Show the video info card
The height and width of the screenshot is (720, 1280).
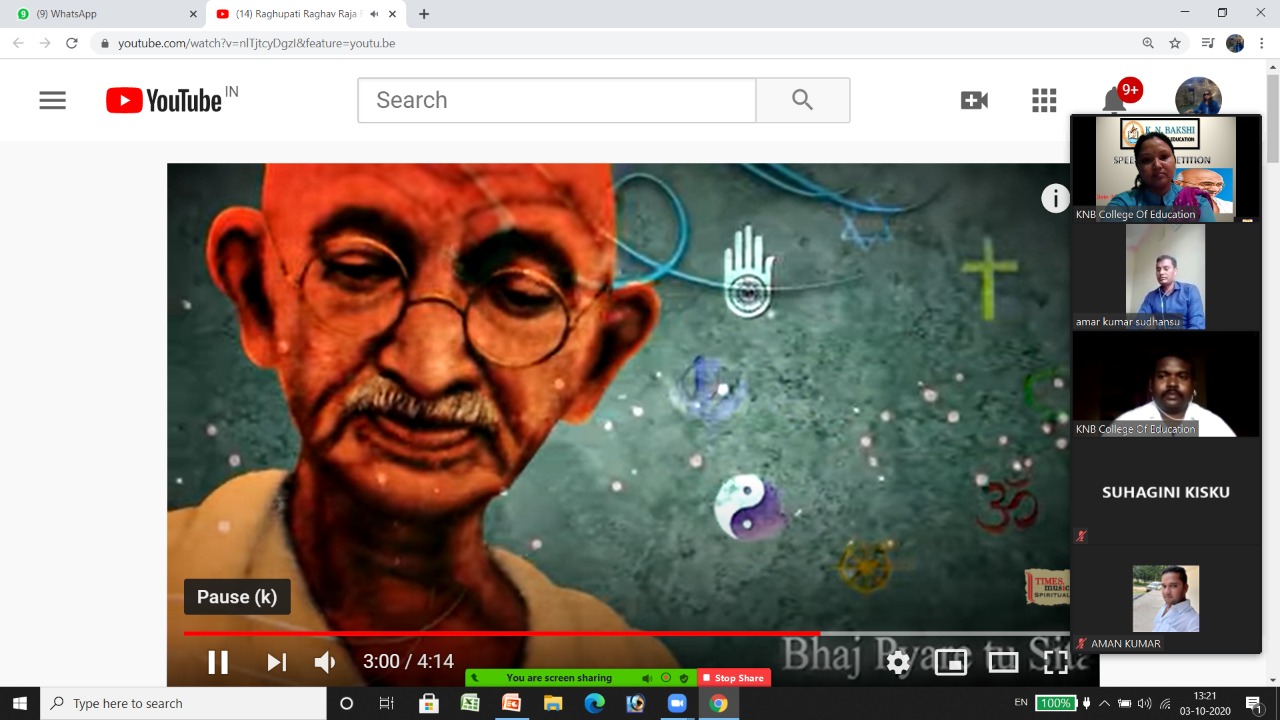[1055, 198]
